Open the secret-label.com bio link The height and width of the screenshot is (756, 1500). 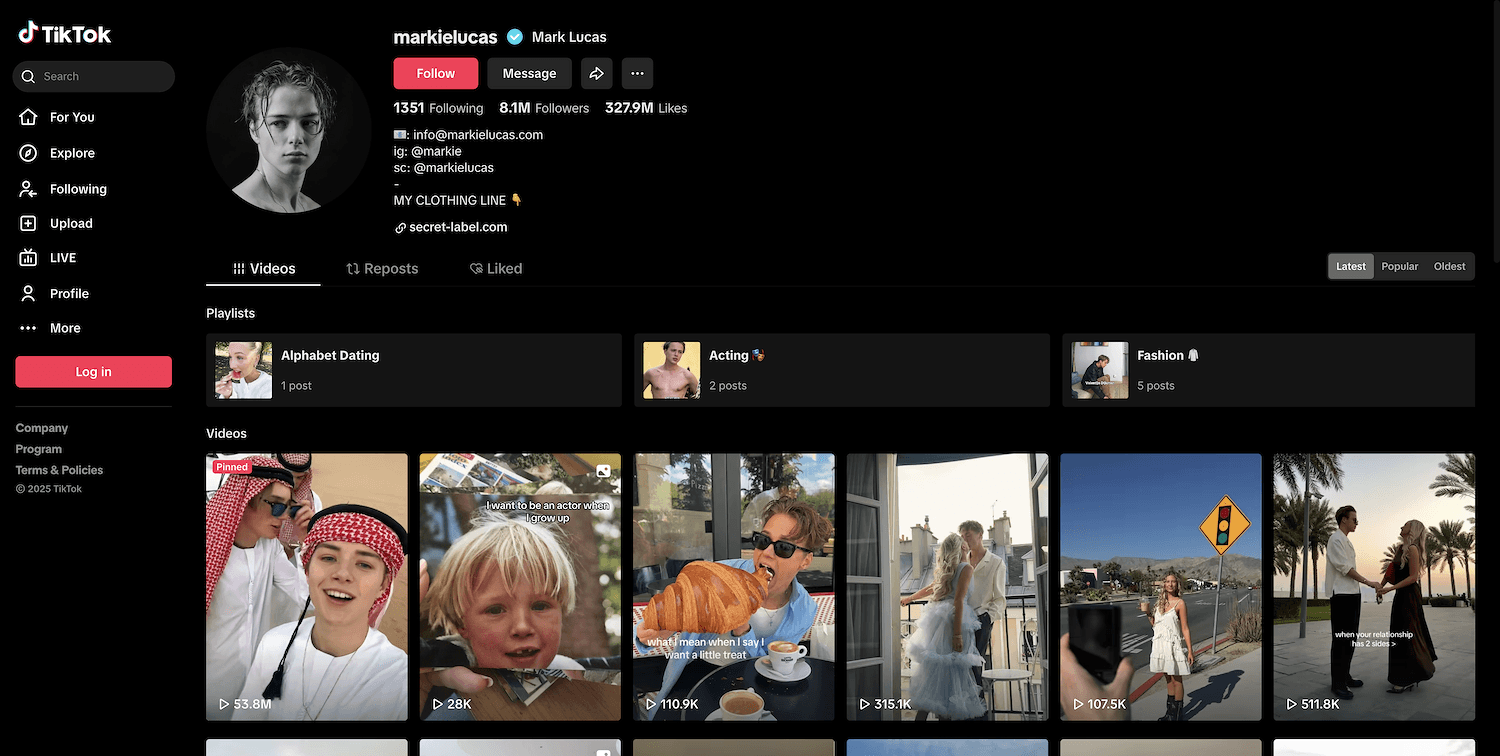click(x=457, y=227)
